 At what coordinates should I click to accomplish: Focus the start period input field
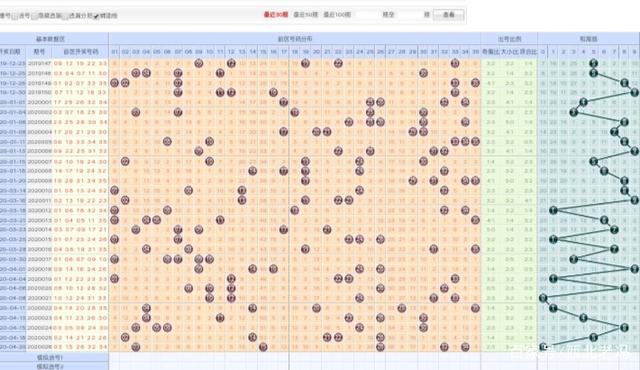coord(368,15)
